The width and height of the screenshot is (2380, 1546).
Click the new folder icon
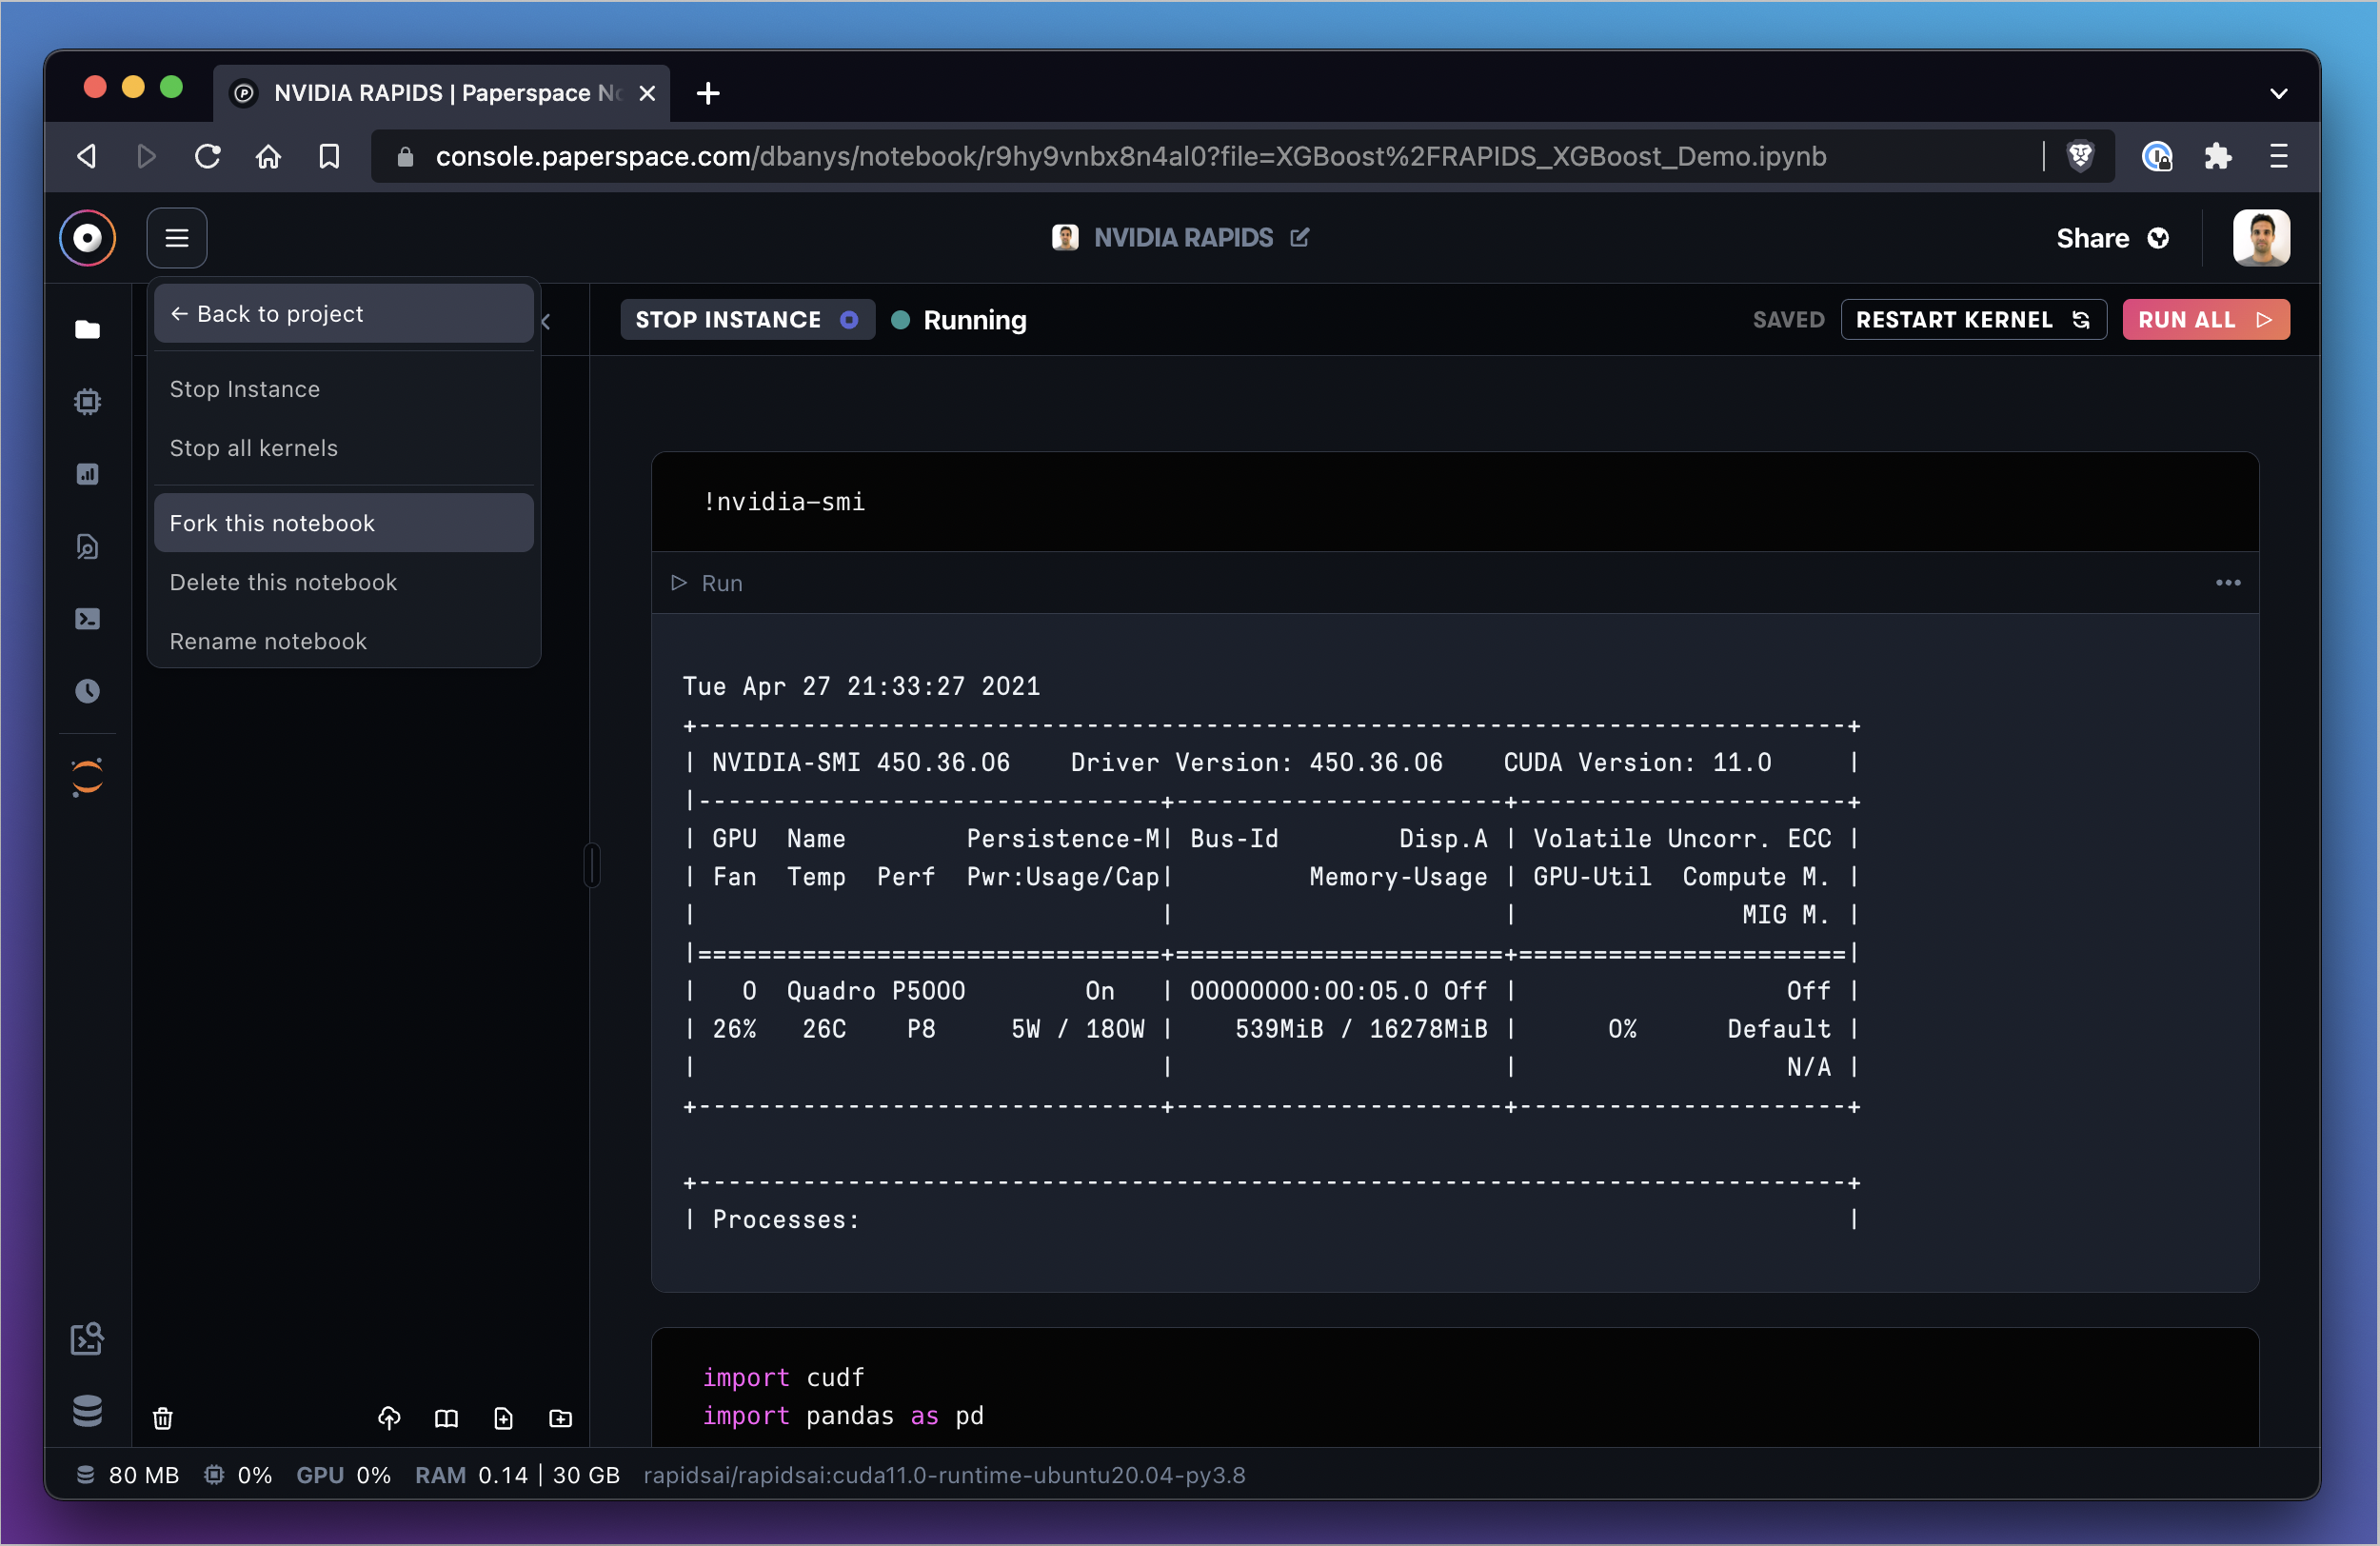coord(561,1418)
